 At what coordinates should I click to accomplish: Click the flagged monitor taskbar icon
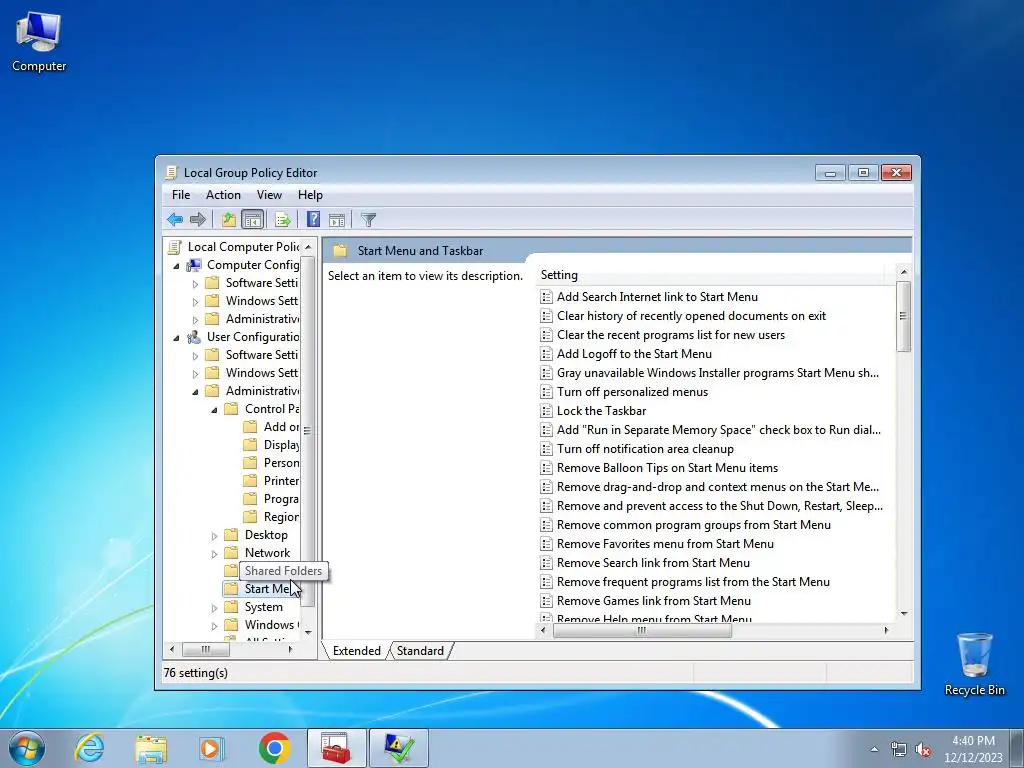398,748
